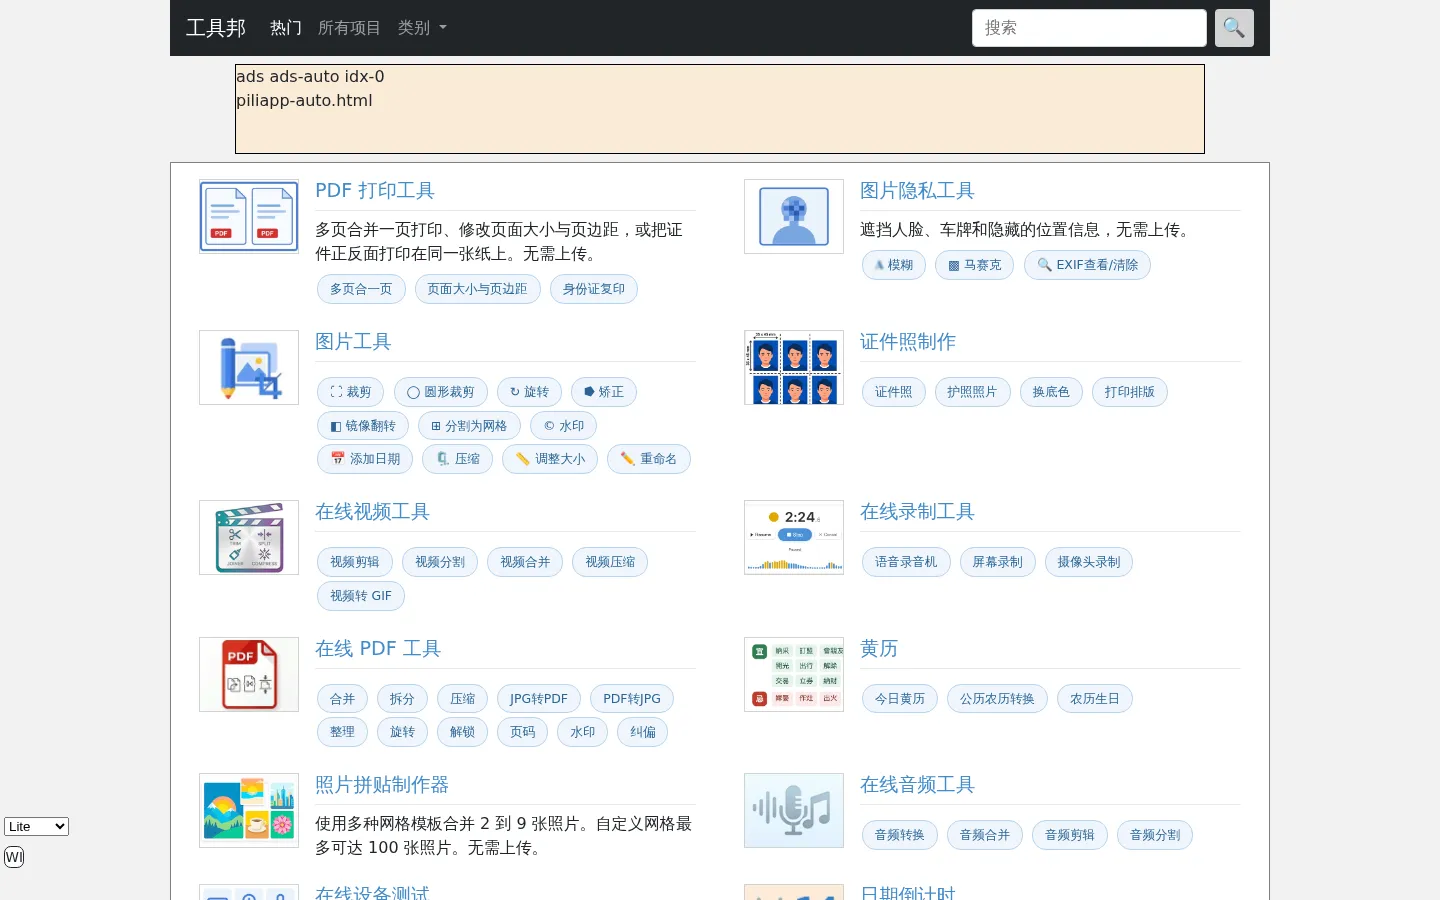
Task: Choose the 视频压缩 tag
Action: point(610,562)
